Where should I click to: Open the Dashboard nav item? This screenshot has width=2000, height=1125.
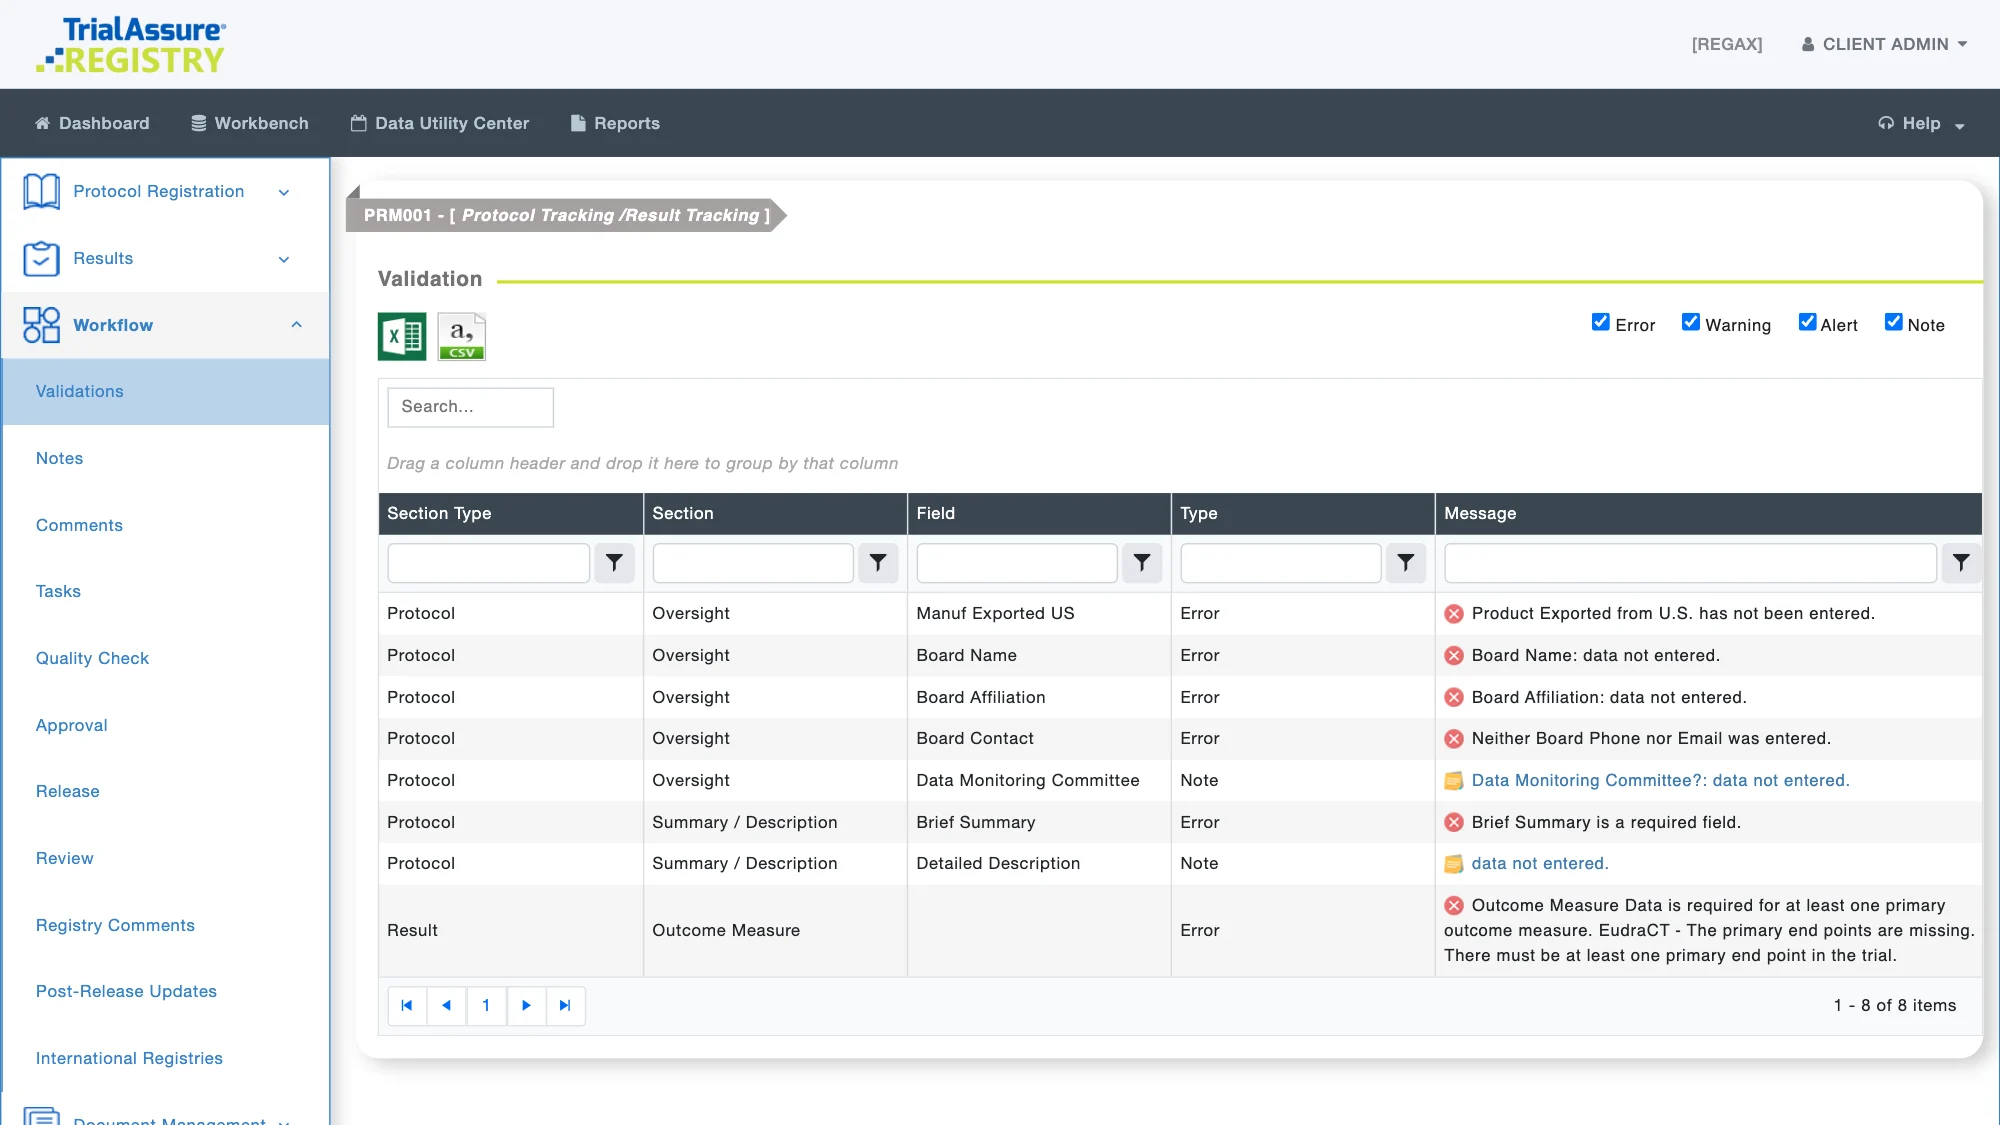tap(92, 123)
